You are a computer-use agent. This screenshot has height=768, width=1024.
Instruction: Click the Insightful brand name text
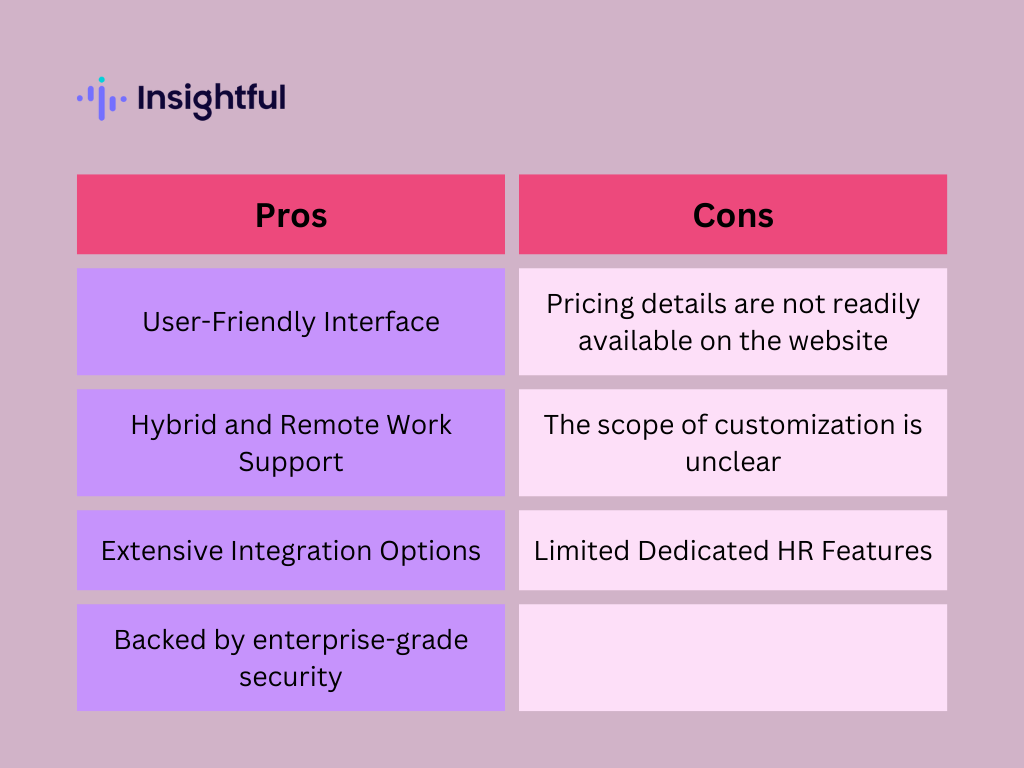(211, 98)
